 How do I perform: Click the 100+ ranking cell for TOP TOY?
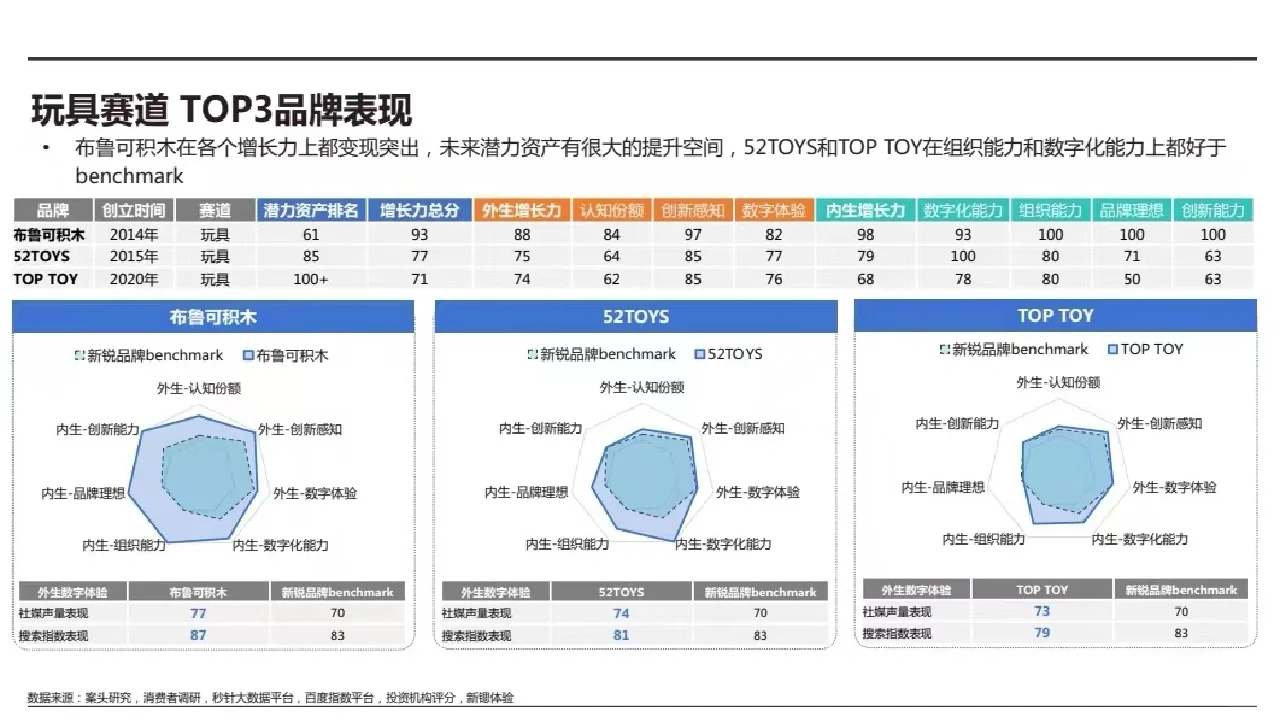(x=311, y=279)
